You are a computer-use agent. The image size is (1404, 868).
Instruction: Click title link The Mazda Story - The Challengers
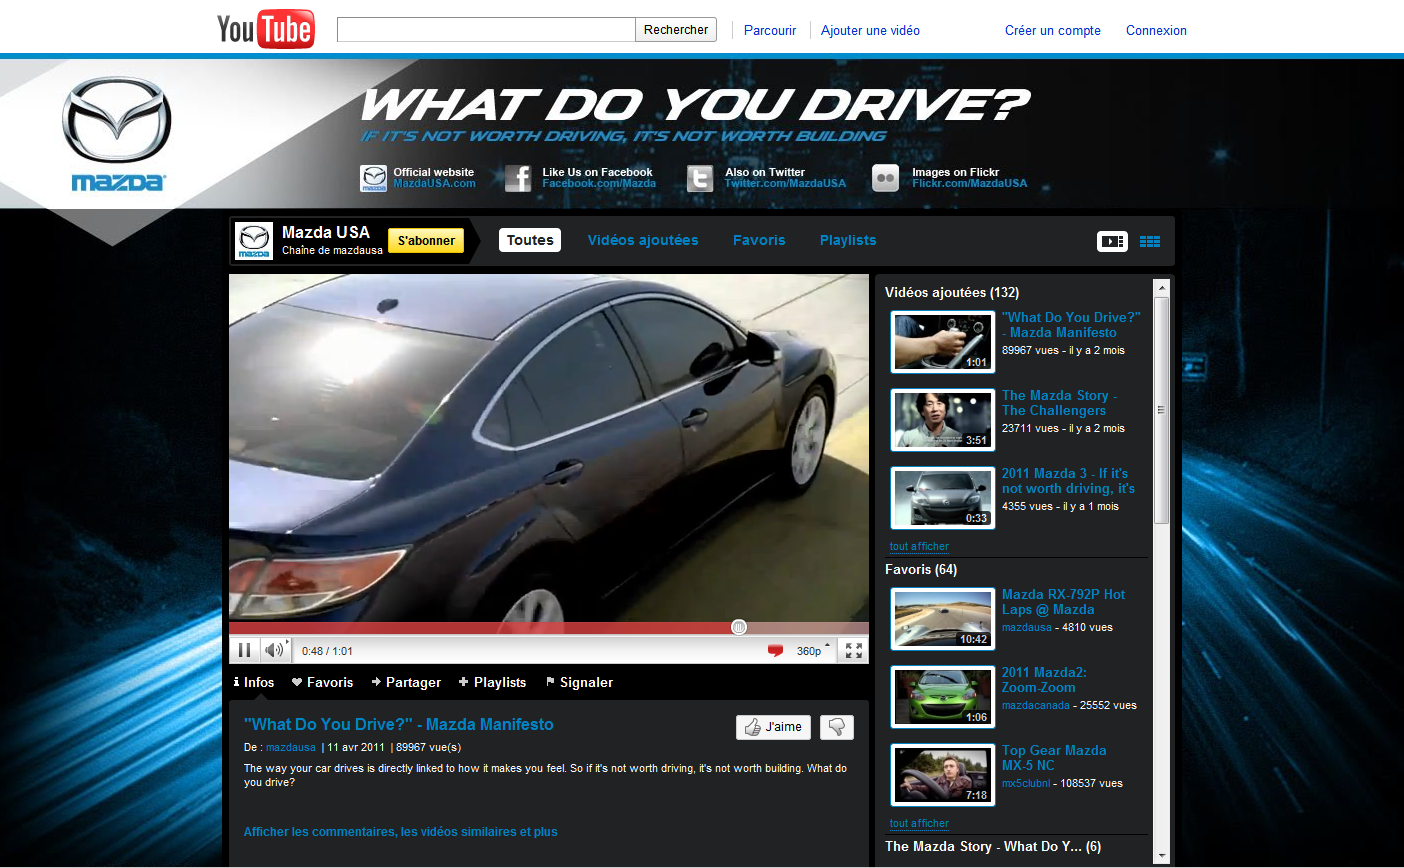[1059, 403]
